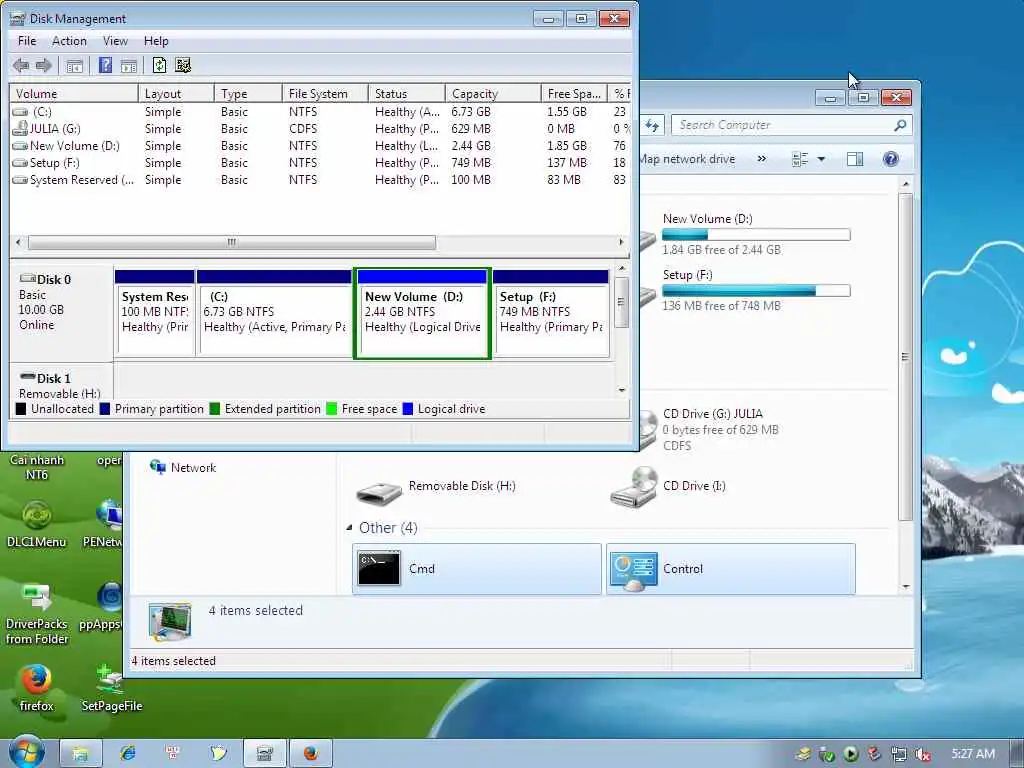The image size is (1024, 768).
Task: Click the (C:) 6.73 GB partition block
Action: tap(274, 313)
